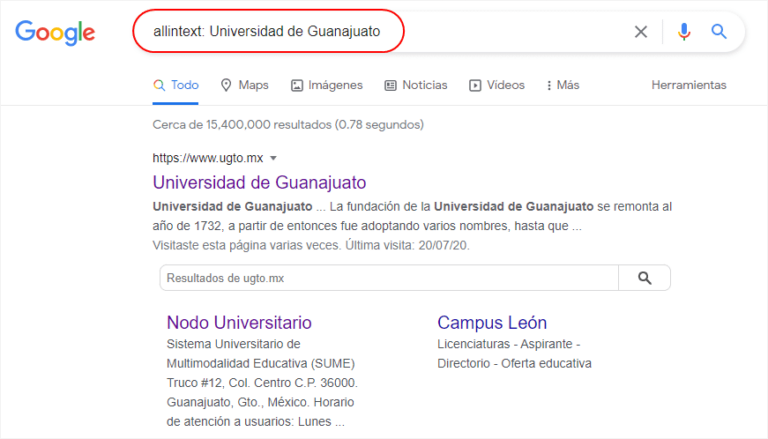This screenshot has width=768, height=439.
Task: Click the Resultados de ugto.mx search field
Action: [389, 278]
